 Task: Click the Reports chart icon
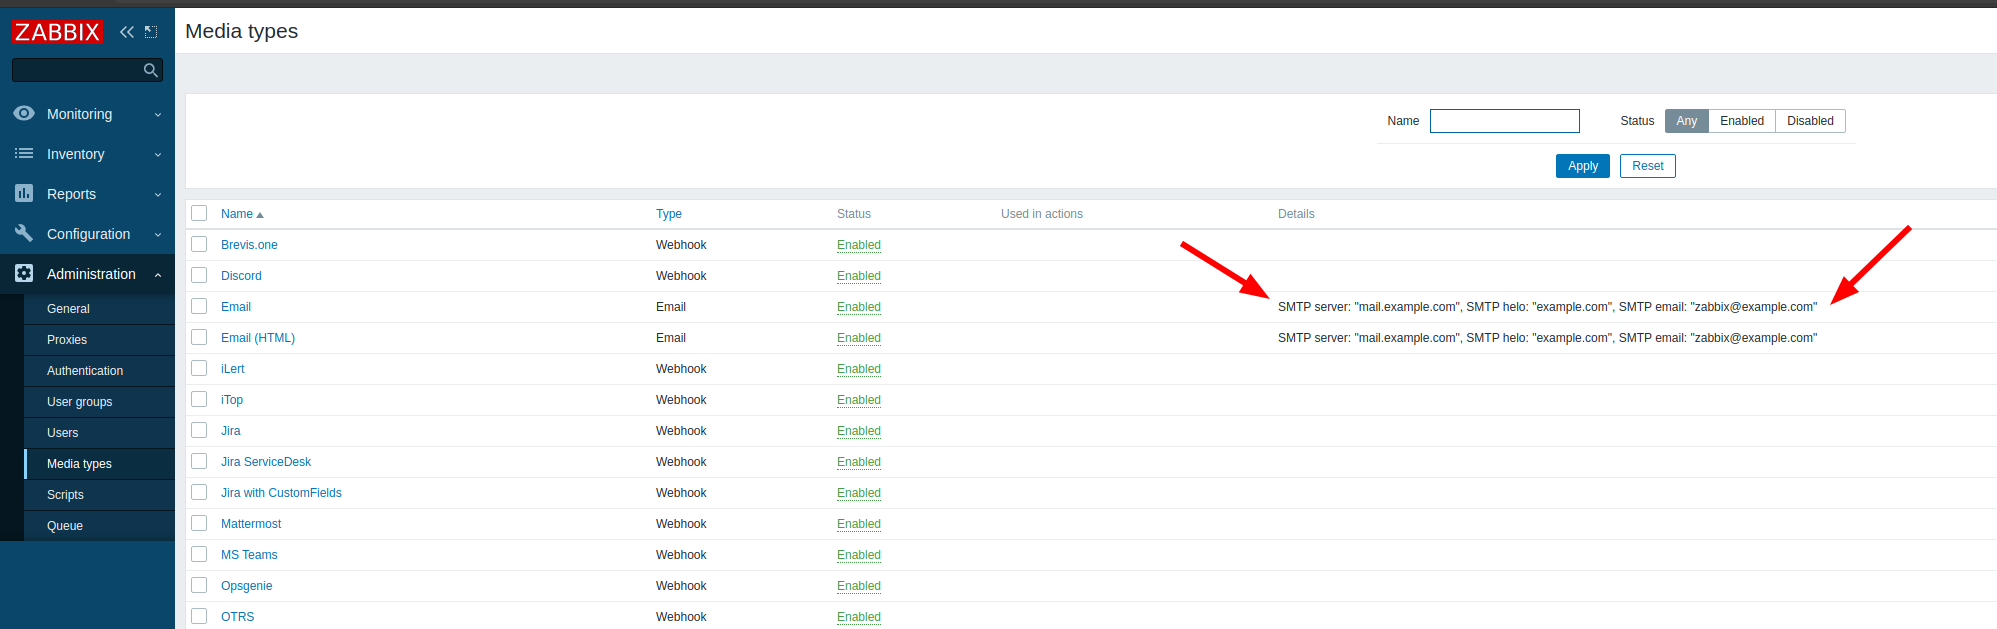pyautogui.click(x=24, y=194)
